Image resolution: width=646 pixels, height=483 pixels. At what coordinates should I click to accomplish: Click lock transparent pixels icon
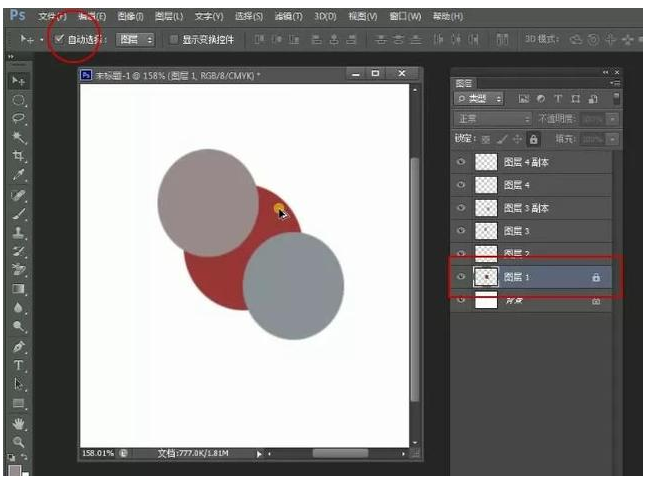point(486,140)
